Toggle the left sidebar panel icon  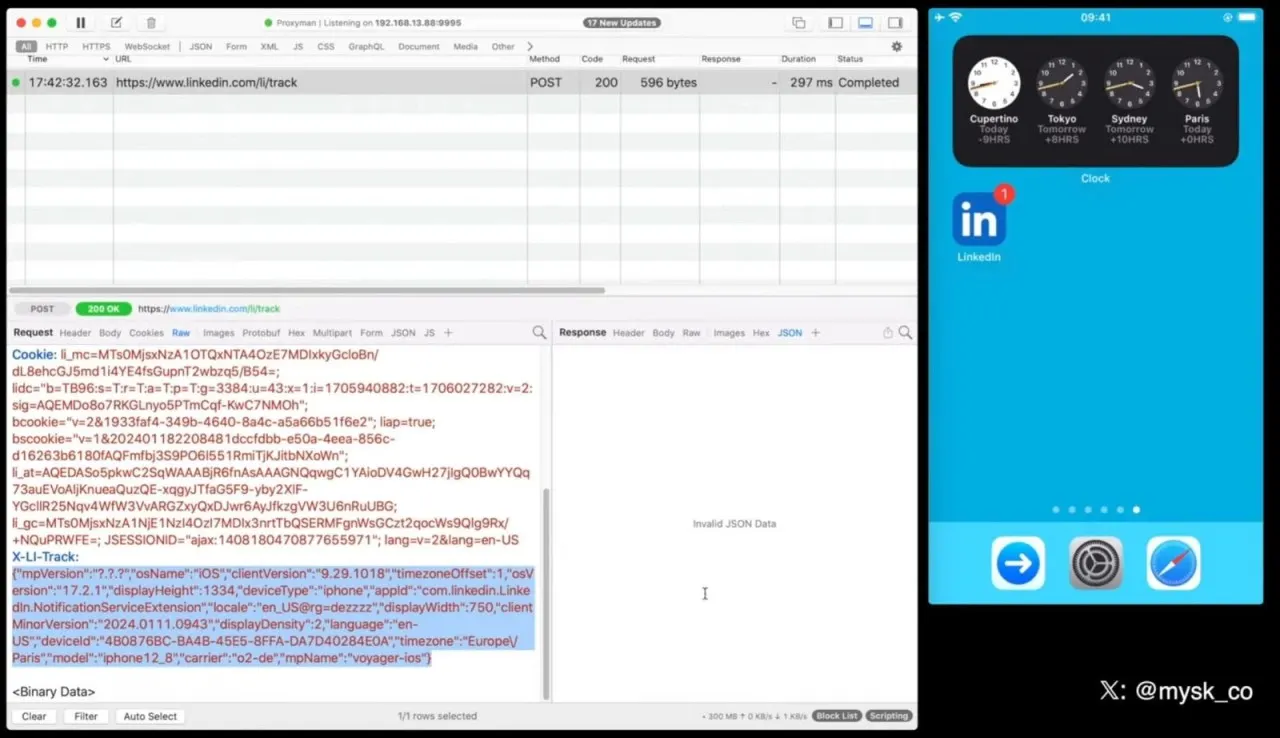[x=836, y=22]
